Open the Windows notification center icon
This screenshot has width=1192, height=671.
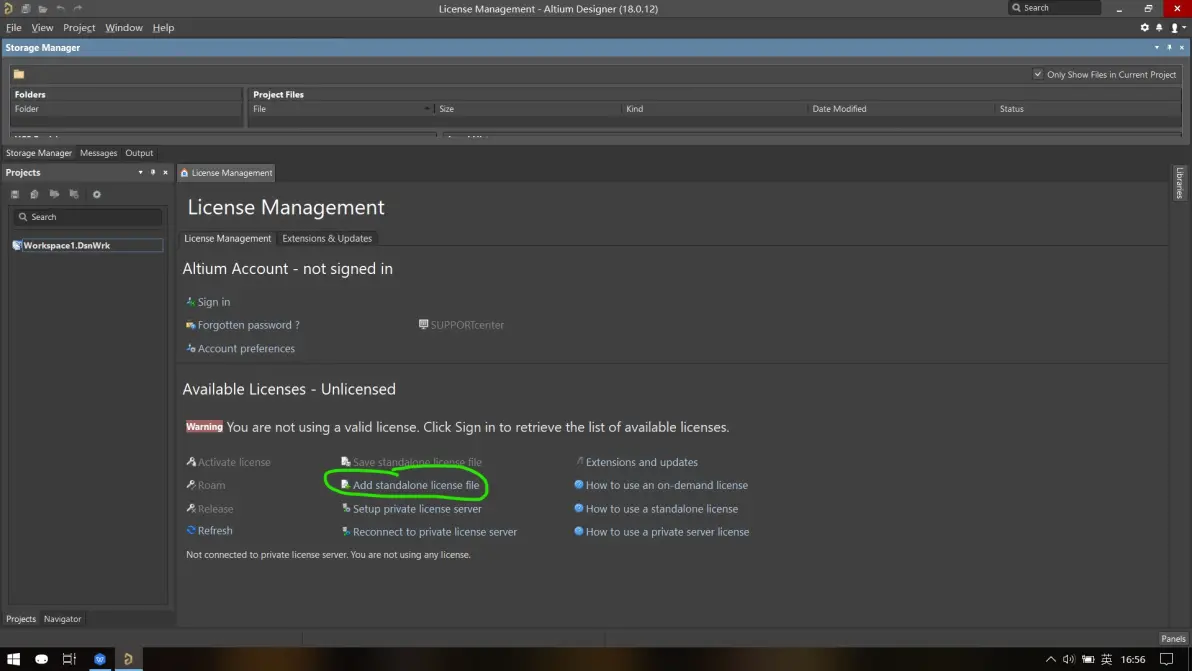point(1167,659)
